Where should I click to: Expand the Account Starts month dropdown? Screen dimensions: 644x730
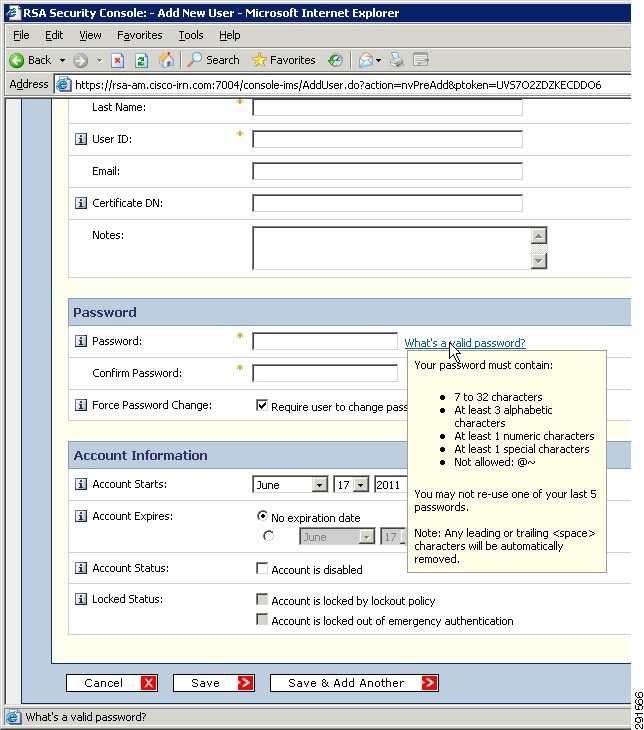[319, 485]
